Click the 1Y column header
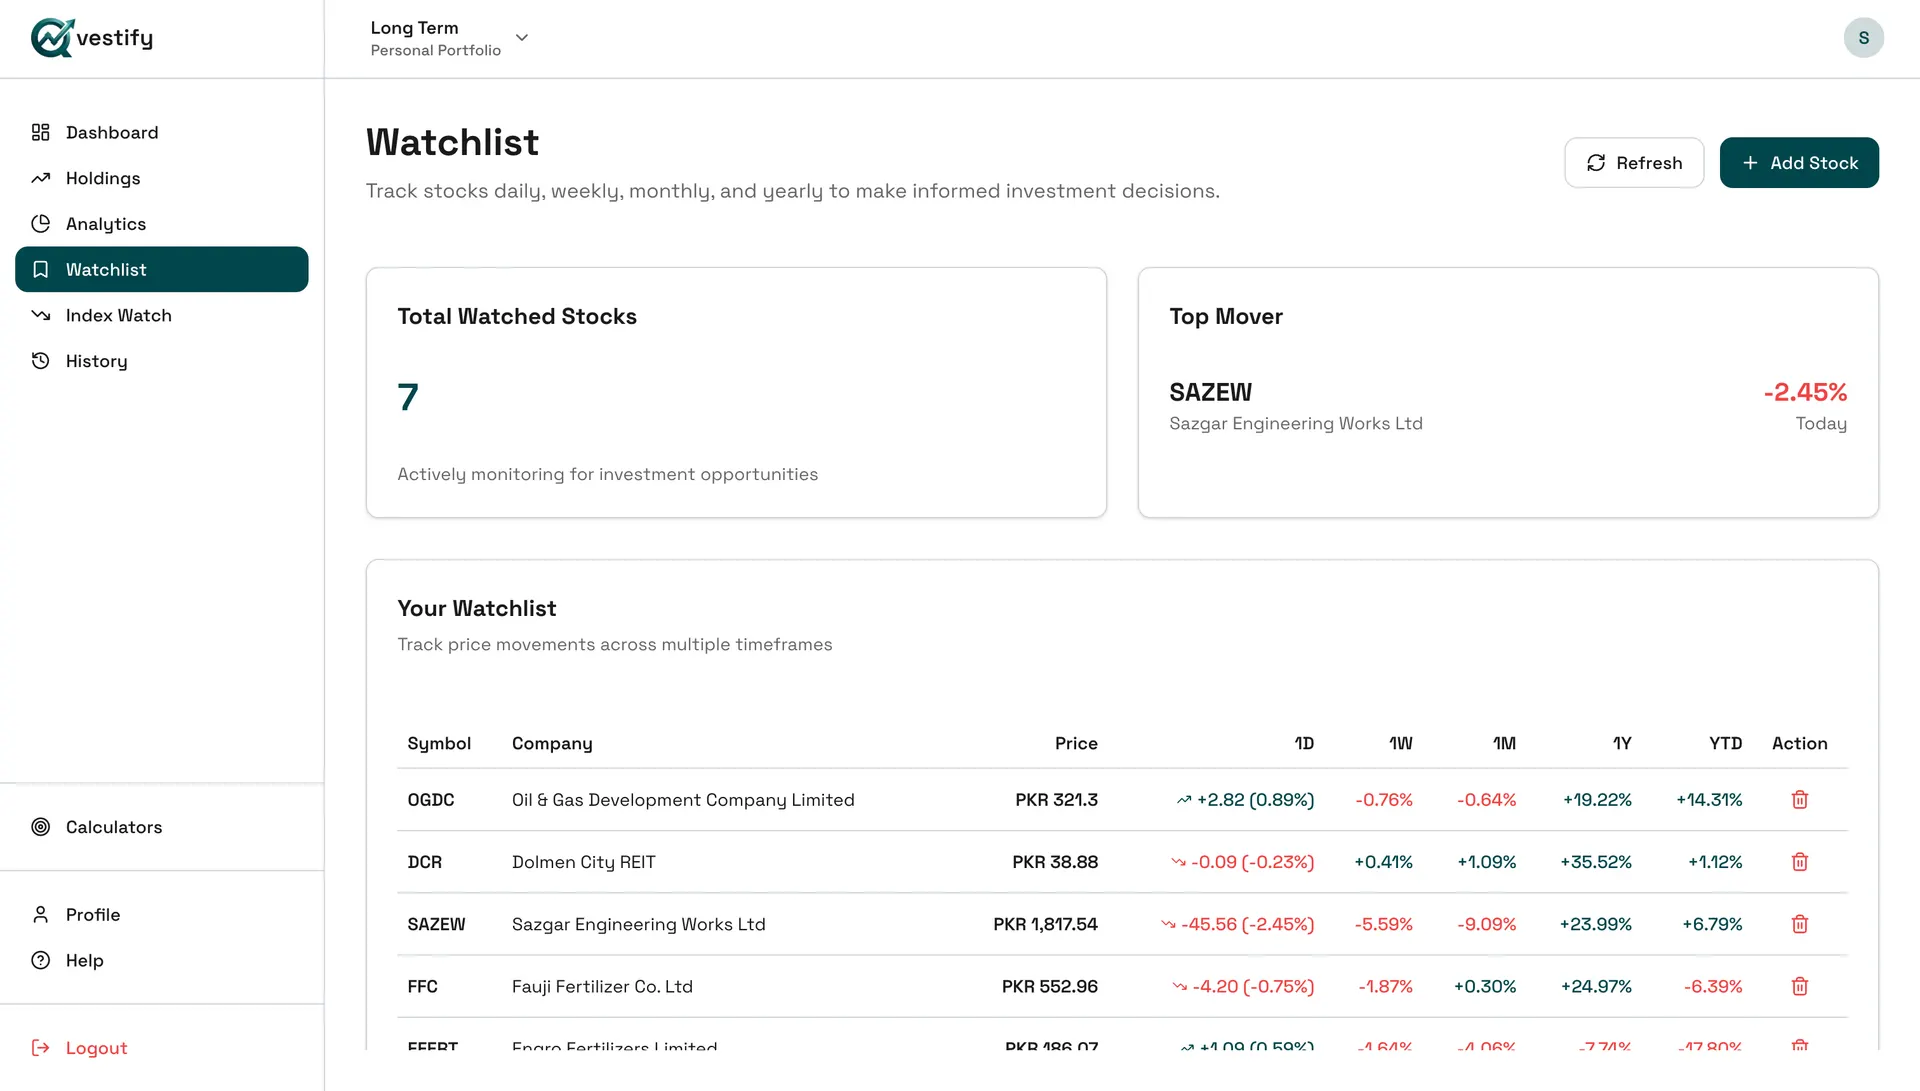This screenshot has height=1091, width=1920. pos(1622,744)
